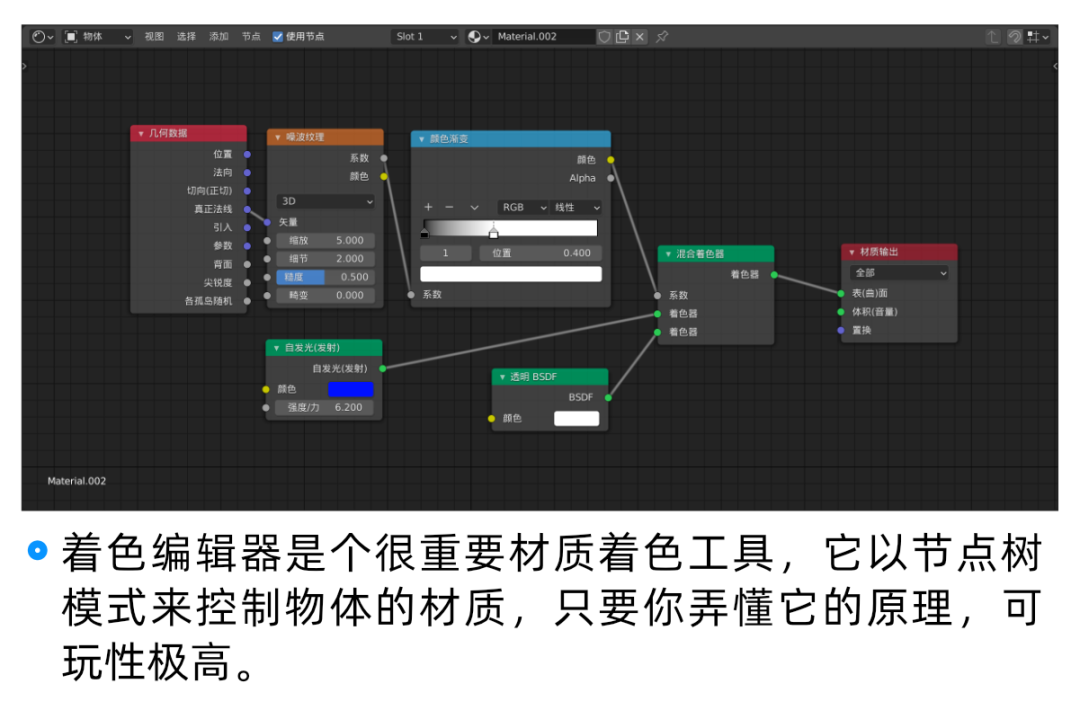Viewport: 1080px width, 728px height.
Task: Remove color stop with minus icon
Action: coord(449,207)
